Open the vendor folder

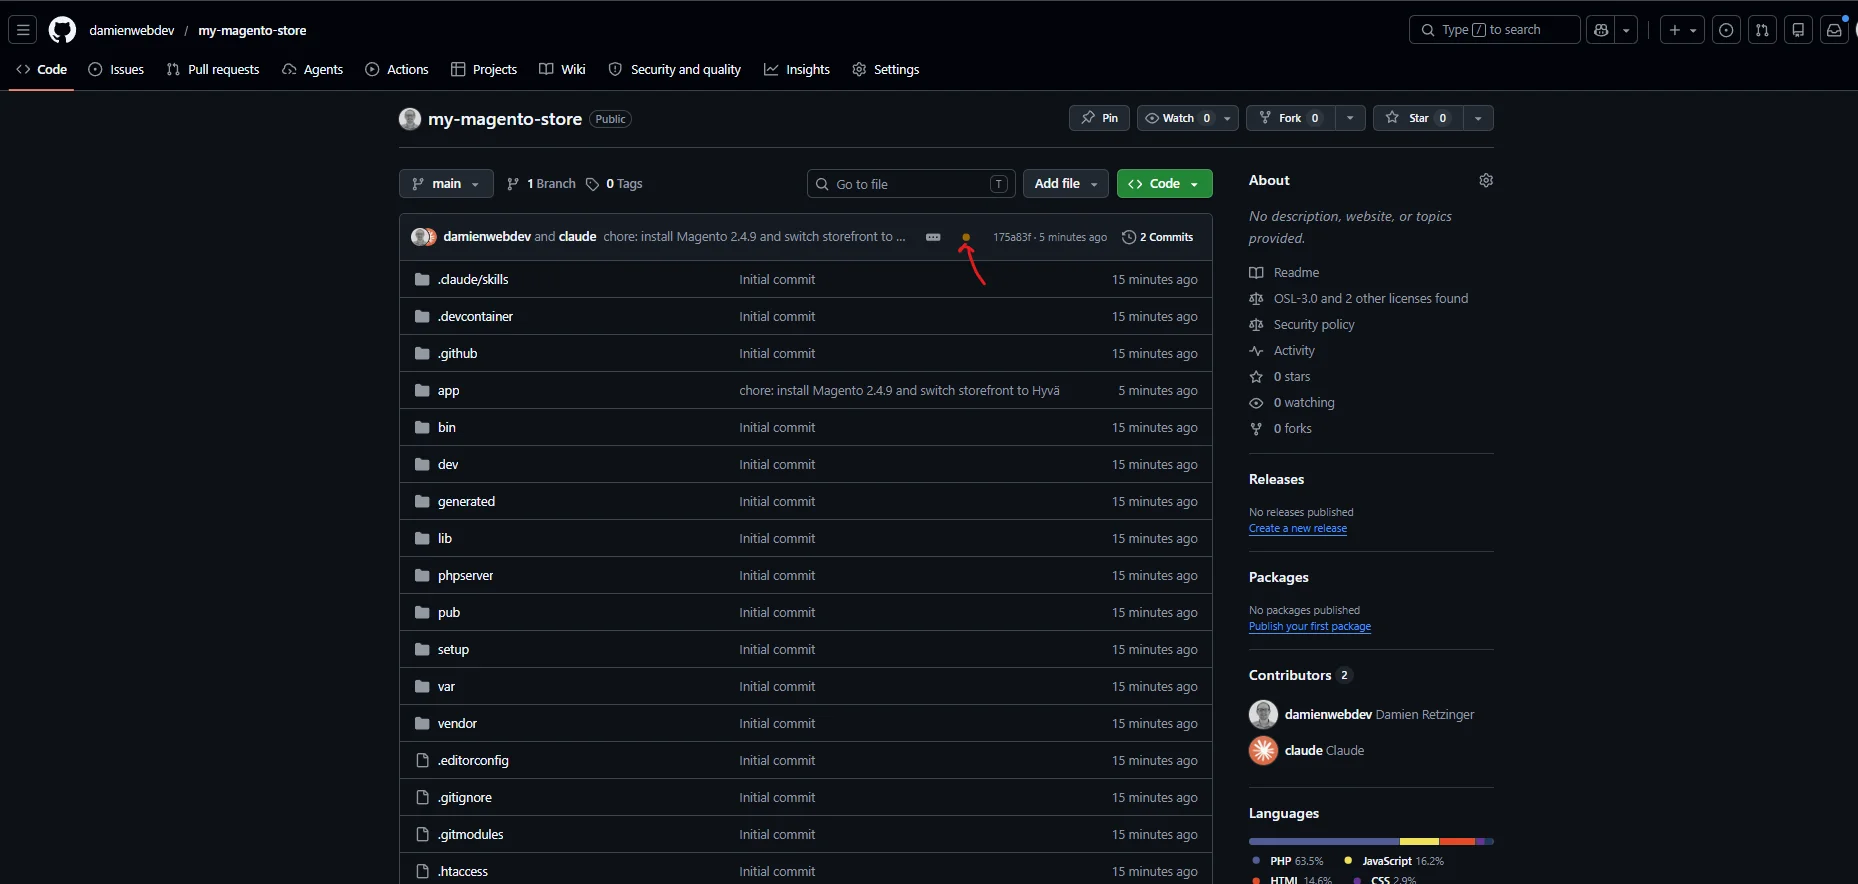457,723
